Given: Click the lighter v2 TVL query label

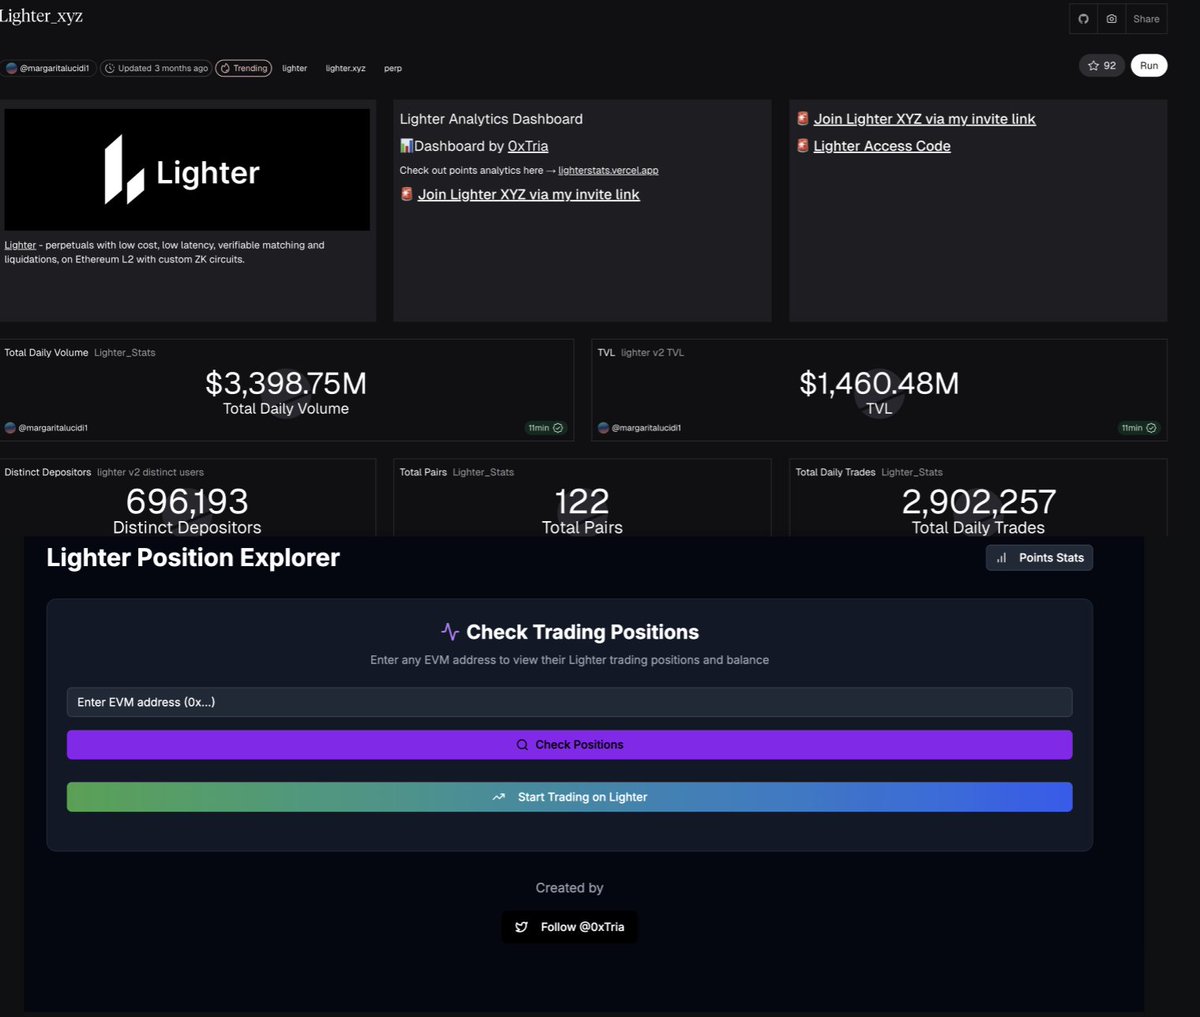Looking at the screenshot, I should (x=652, y=353).
